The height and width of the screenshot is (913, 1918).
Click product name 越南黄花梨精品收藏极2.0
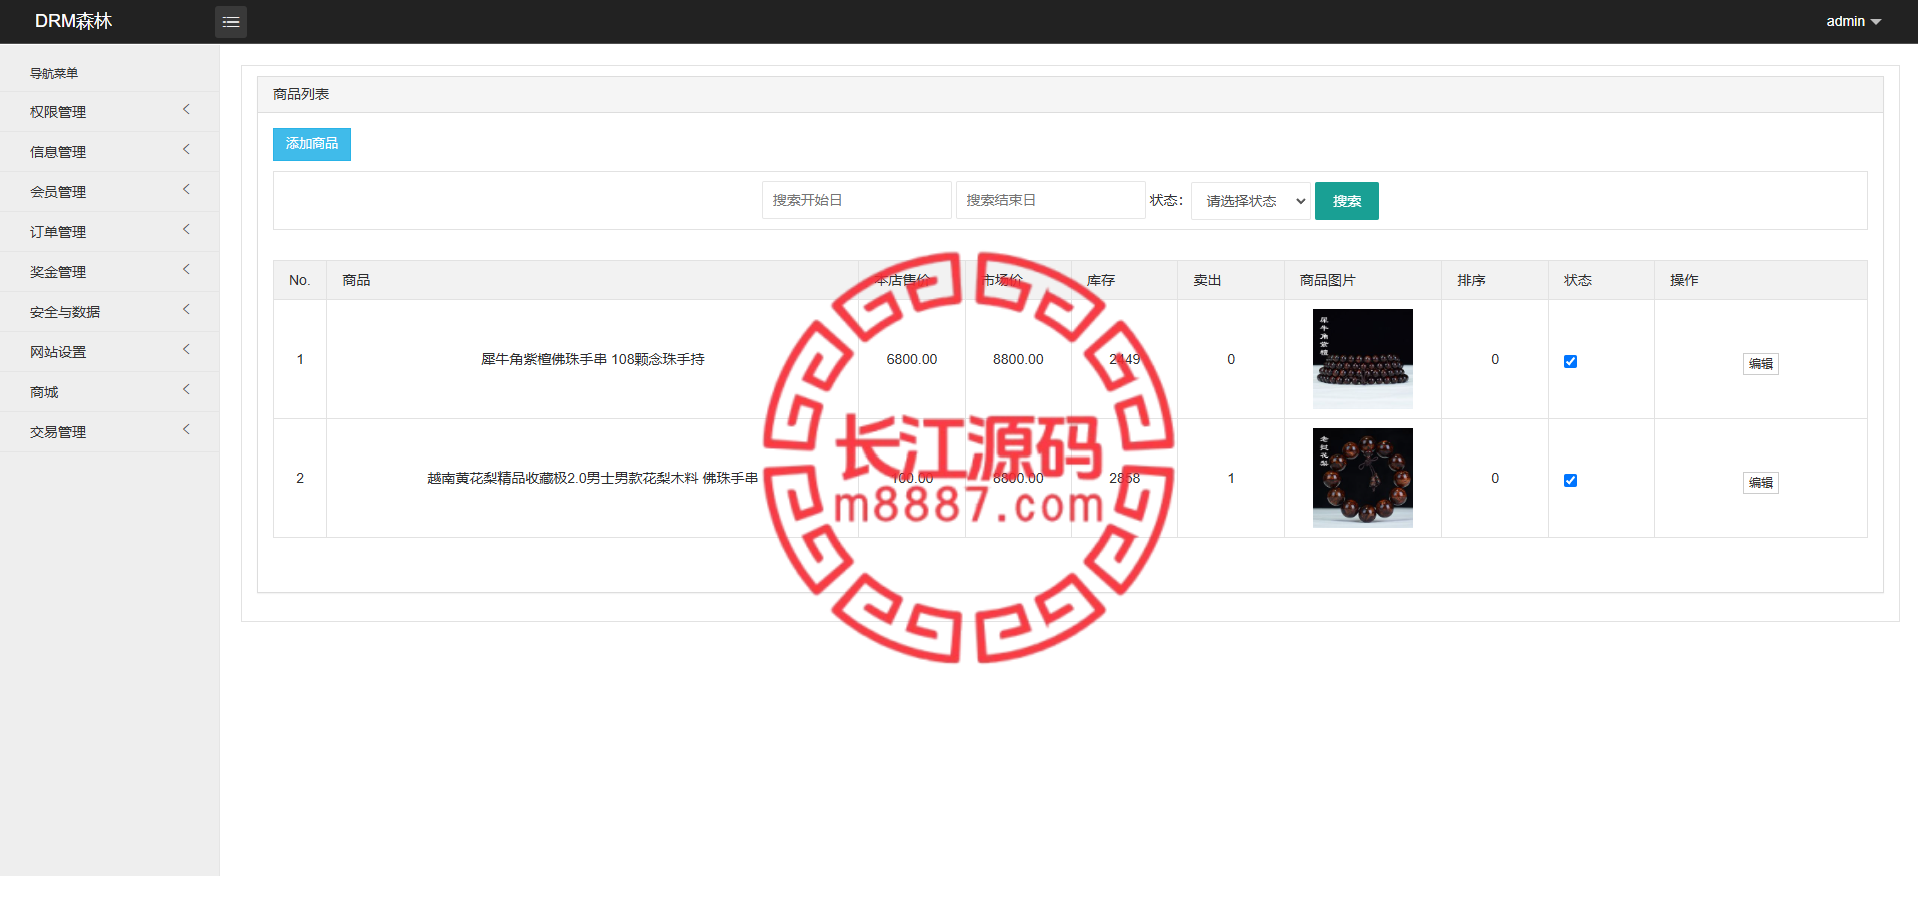click(x=593, y=478)
